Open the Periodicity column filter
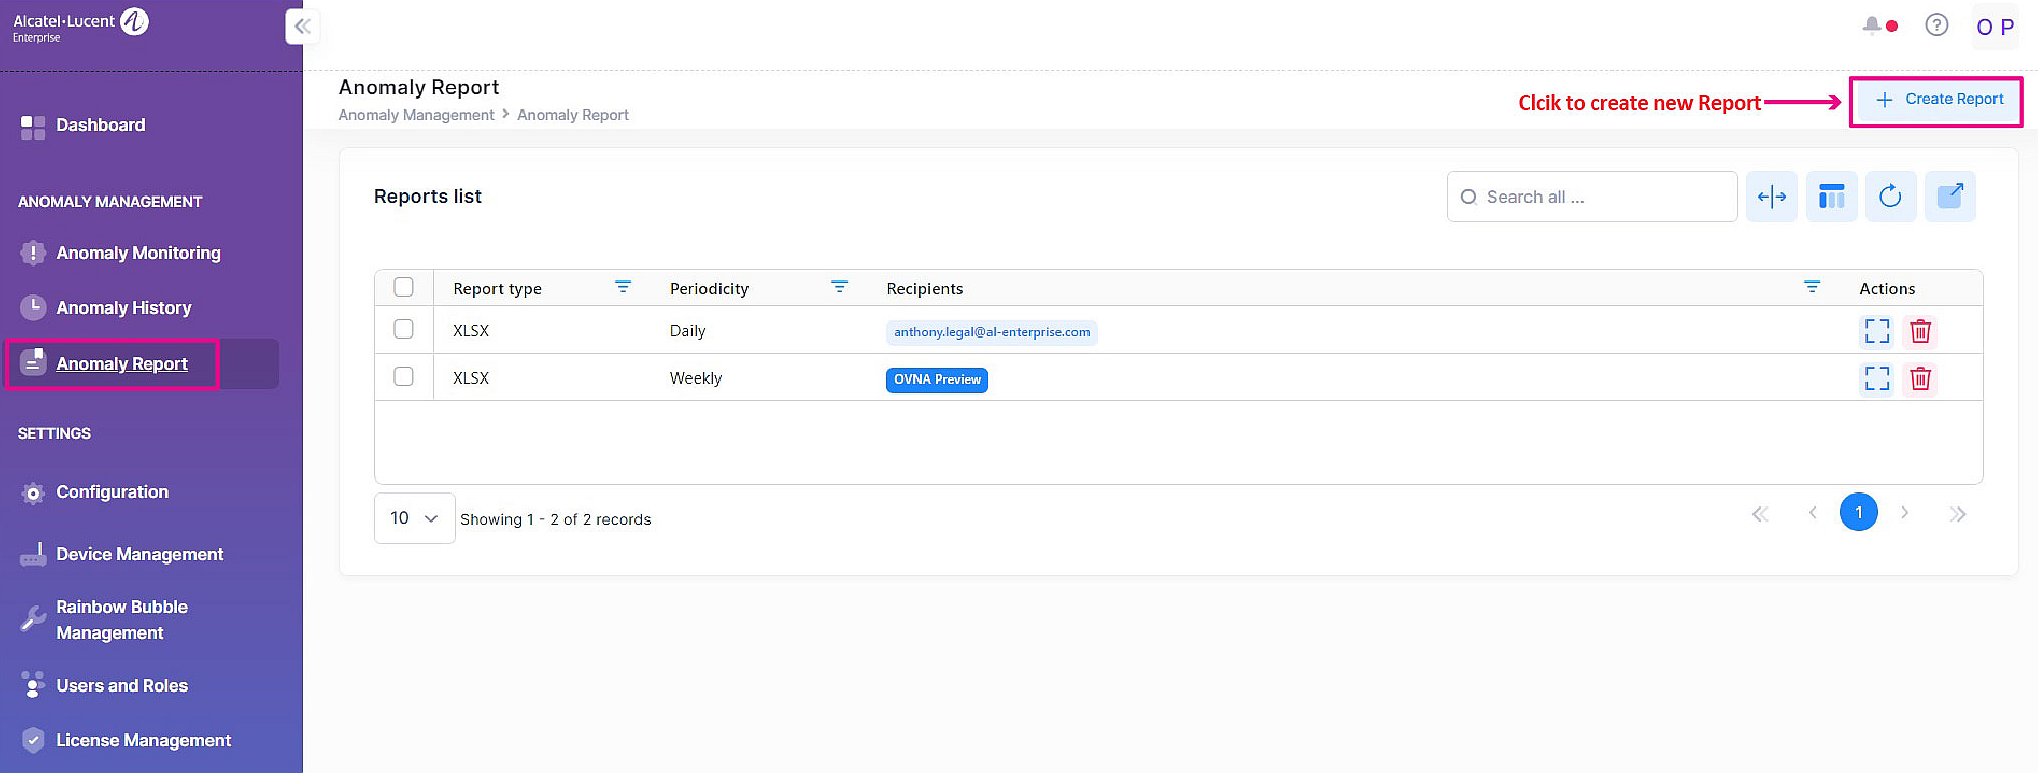This screenshot has width=2038, height=773. click(839, 288)
